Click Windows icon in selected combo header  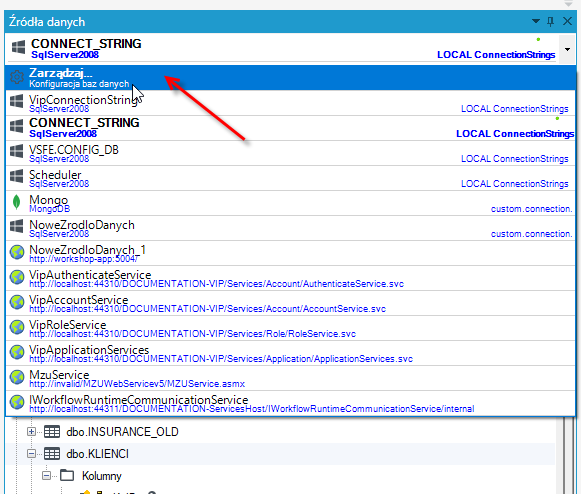pyautogui.click(x=19, y=47)
